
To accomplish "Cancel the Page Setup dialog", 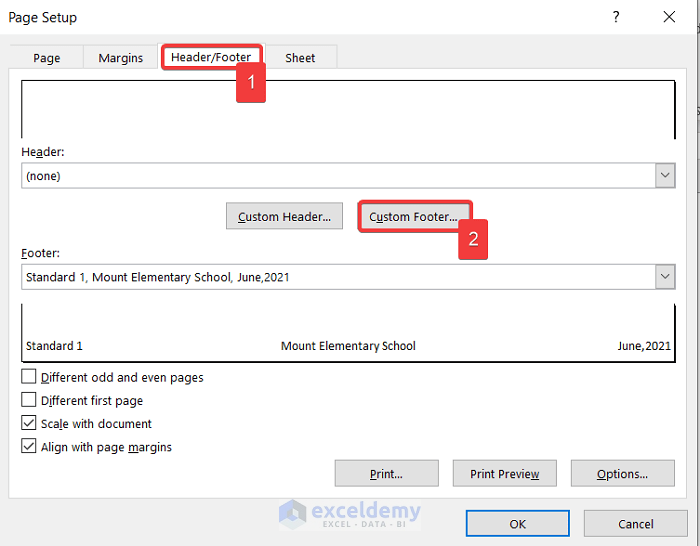I will (636, 524).
